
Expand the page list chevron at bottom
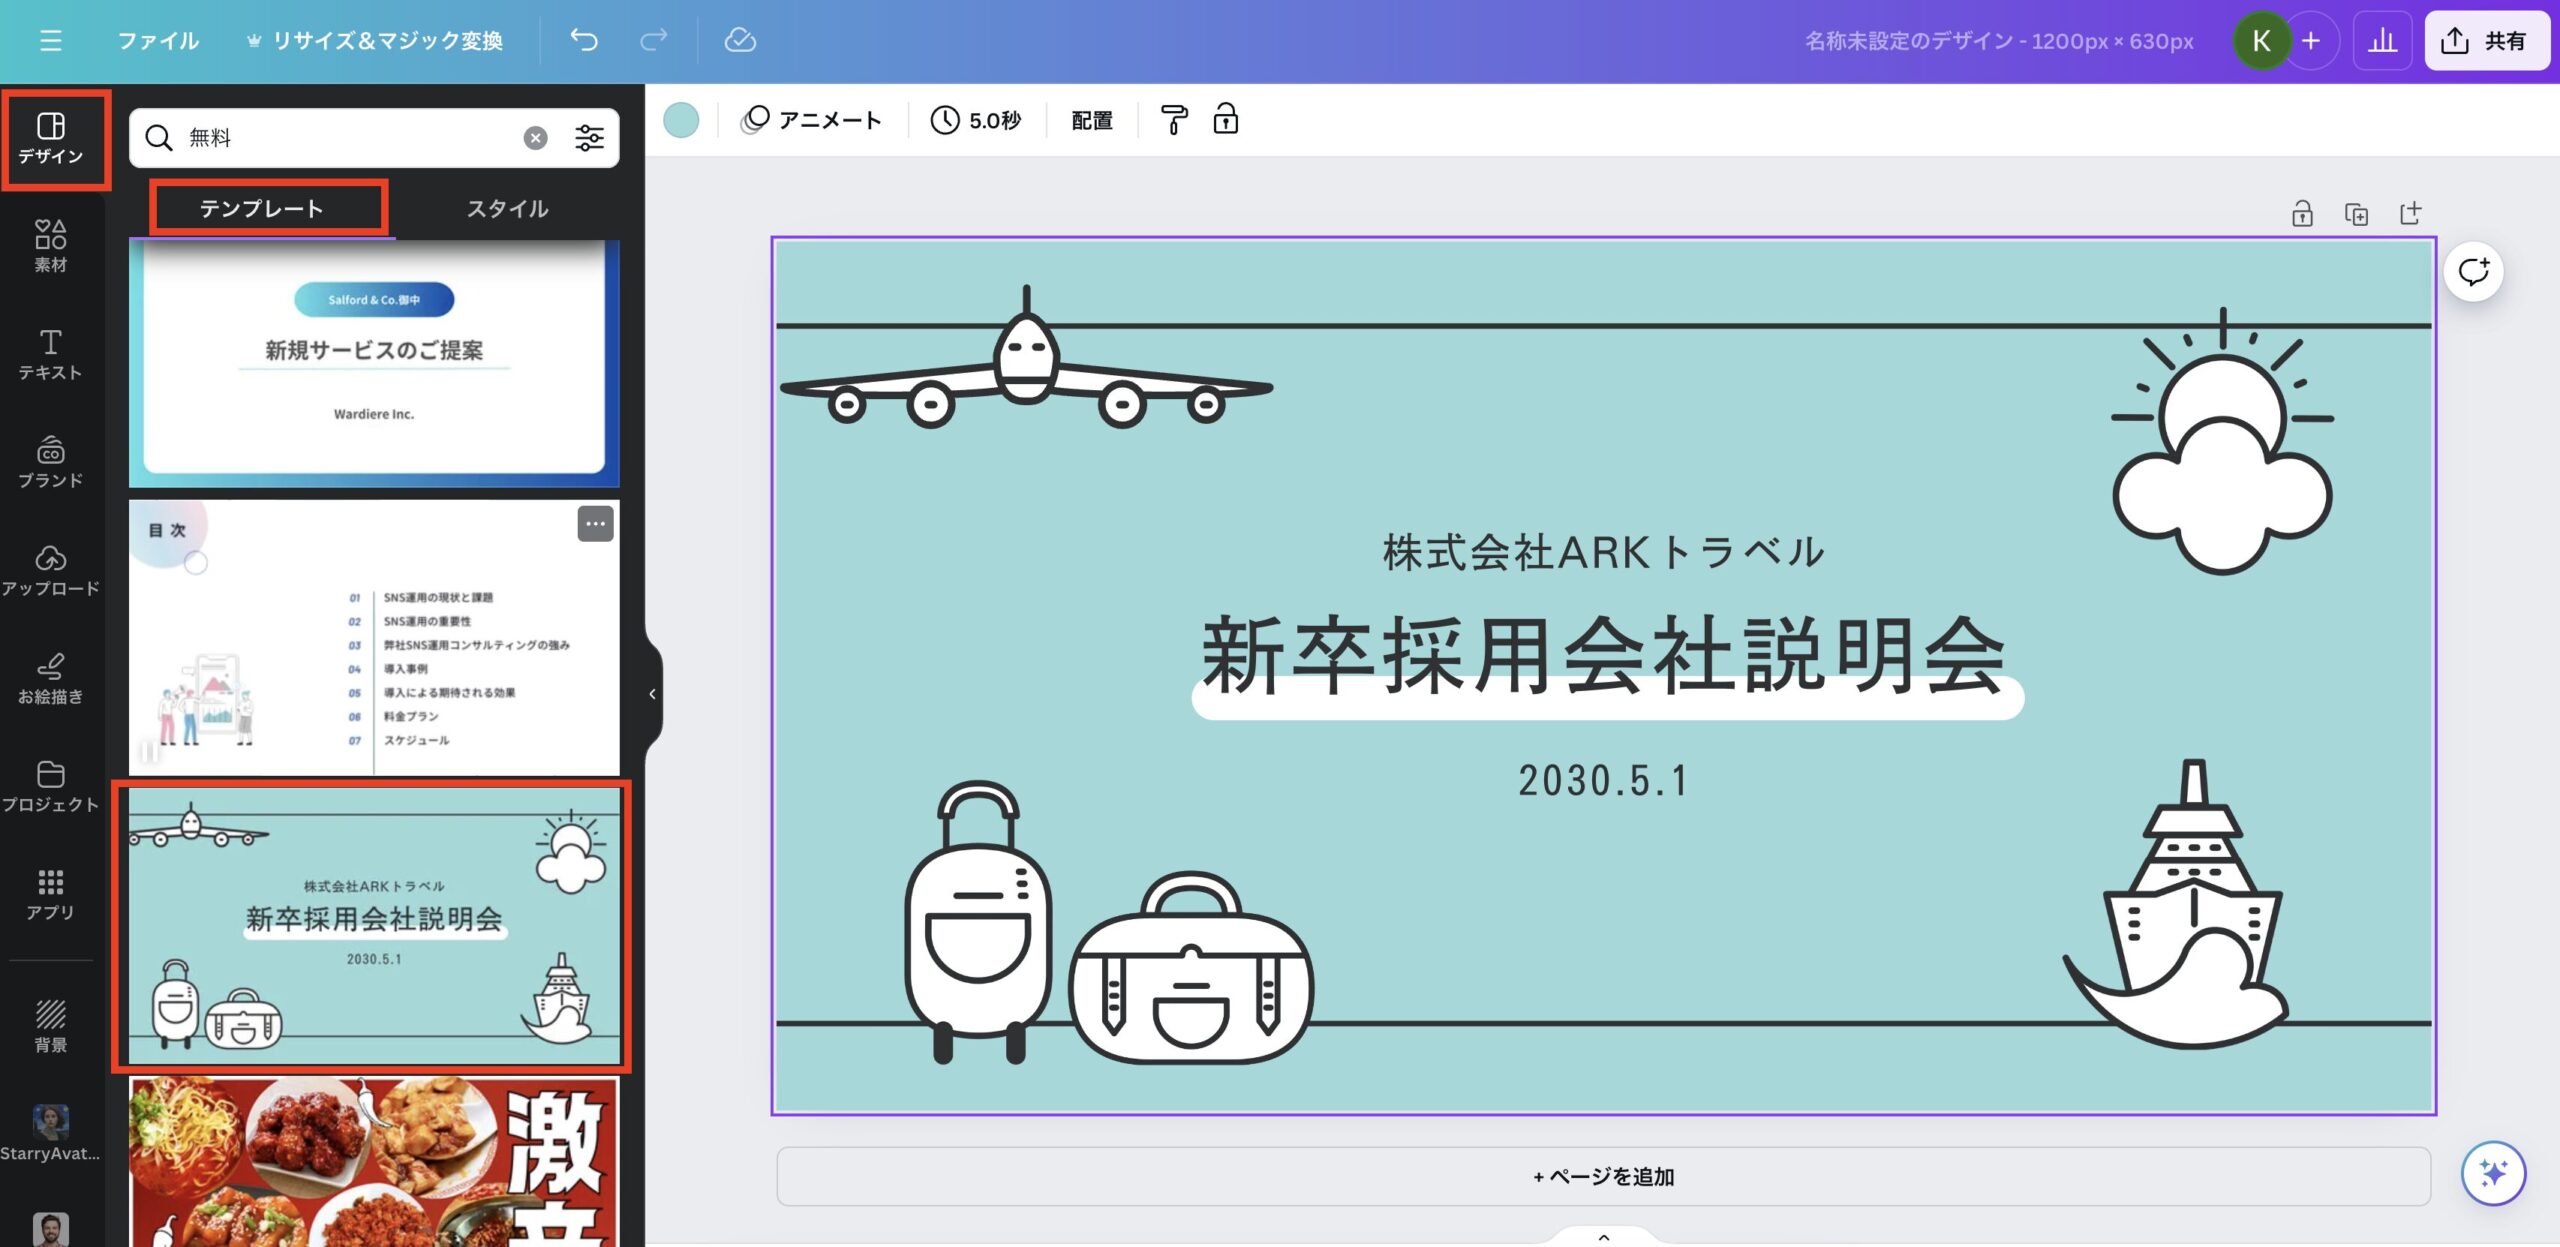[1604, 1236]
